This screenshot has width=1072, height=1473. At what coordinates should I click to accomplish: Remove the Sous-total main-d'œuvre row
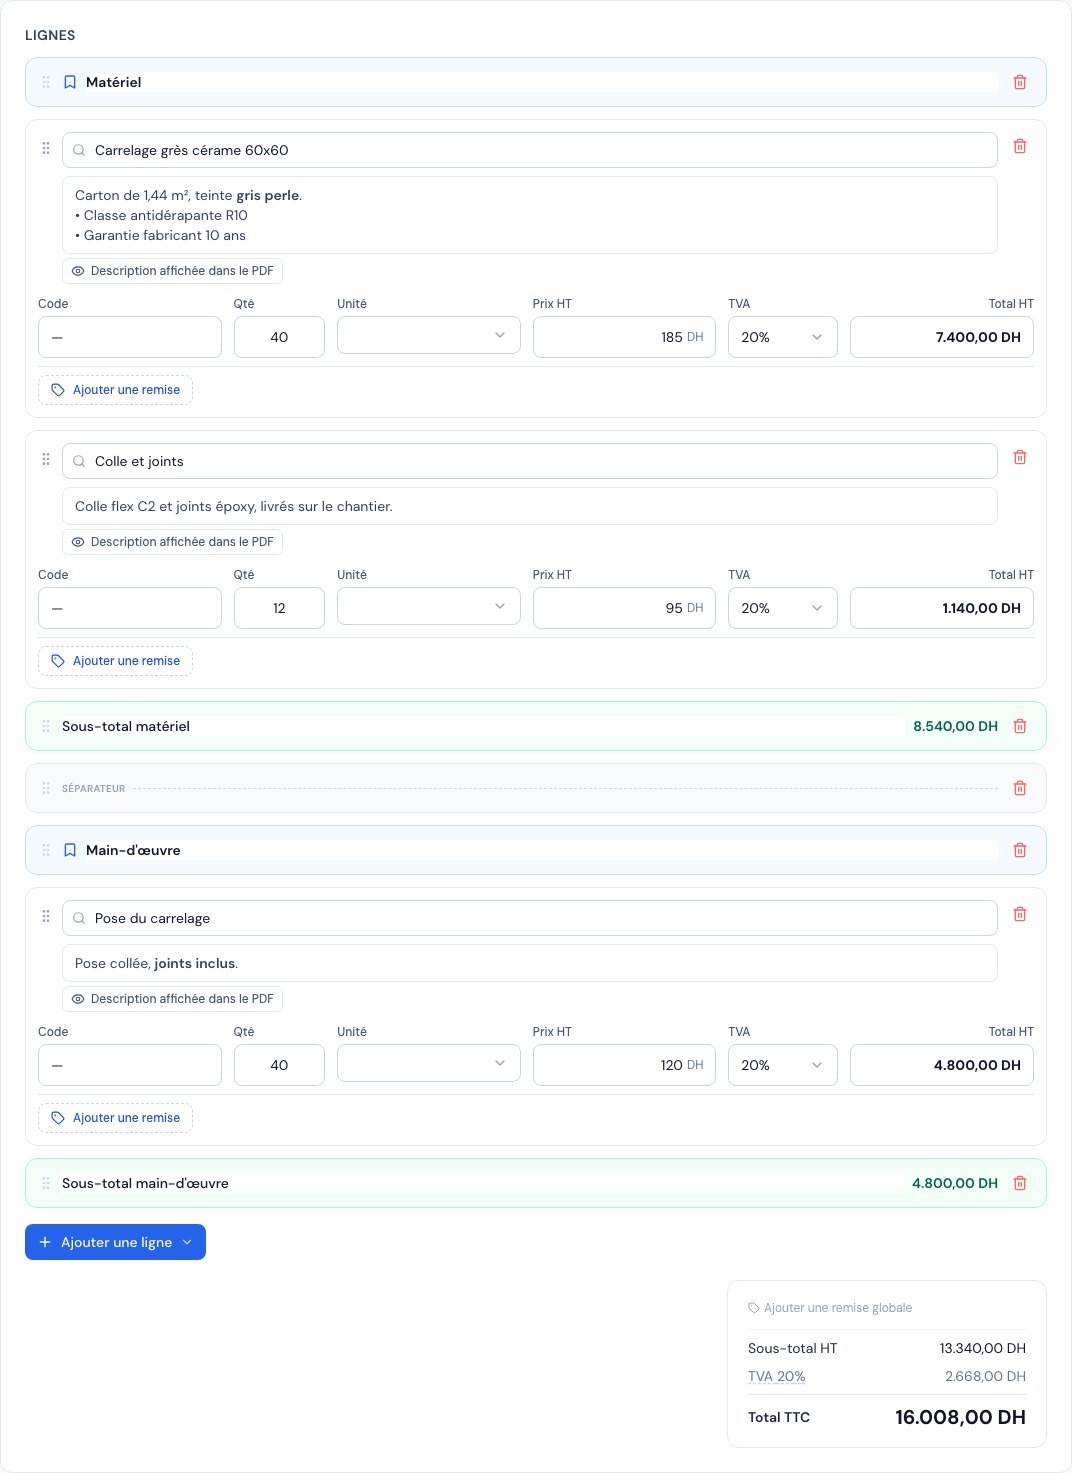coord(1020,1183)
